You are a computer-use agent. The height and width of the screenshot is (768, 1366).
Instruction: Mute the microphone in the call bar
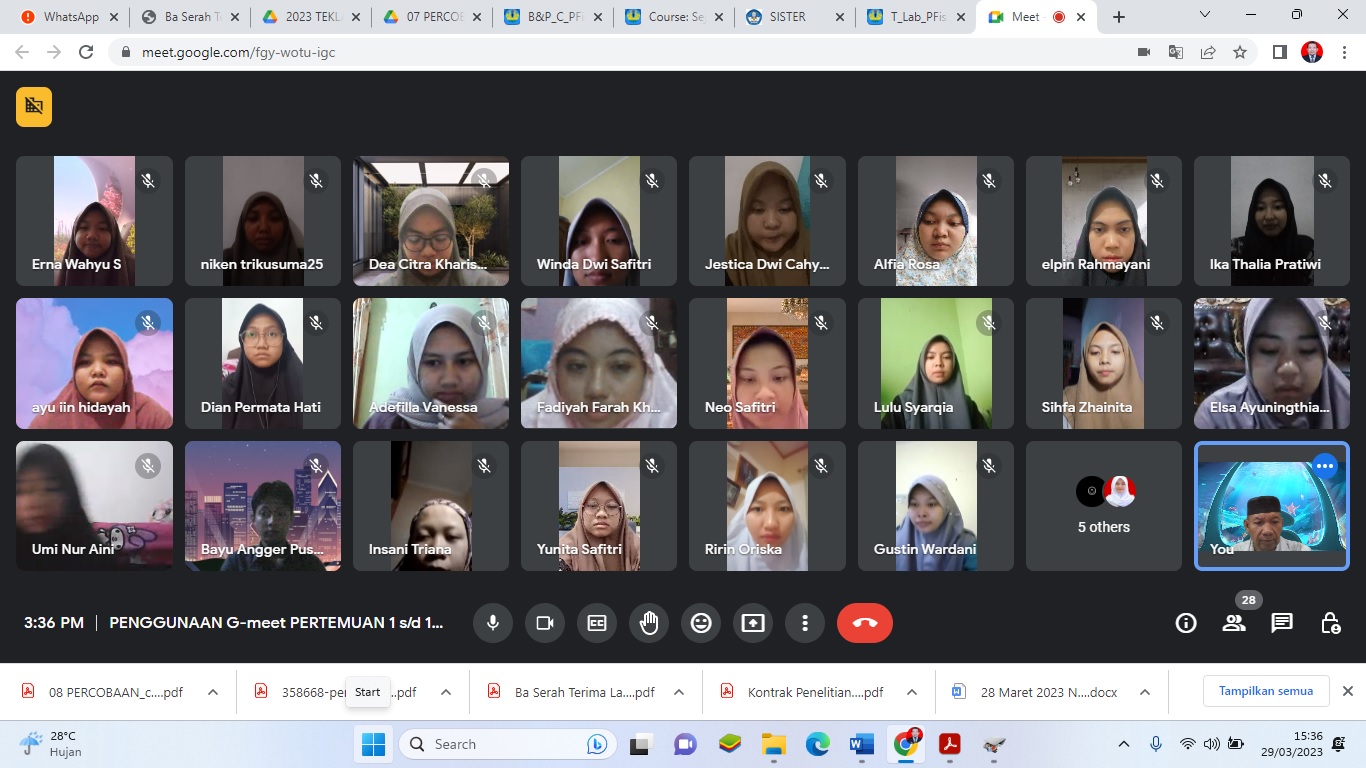(493, 623)
